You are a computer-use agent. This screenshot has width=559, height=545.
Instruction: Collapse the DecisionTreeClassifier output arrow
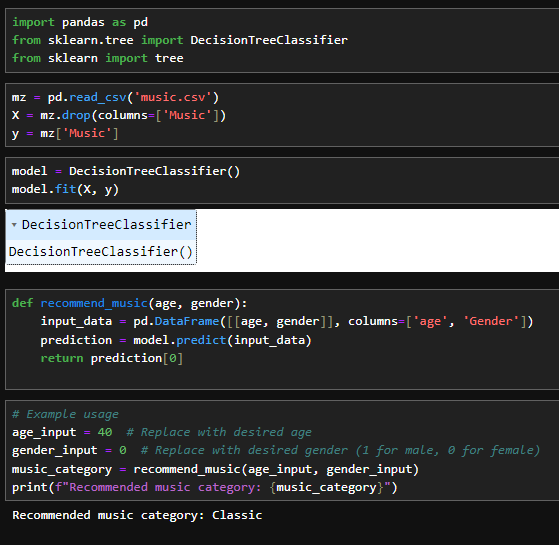(14, 225)
